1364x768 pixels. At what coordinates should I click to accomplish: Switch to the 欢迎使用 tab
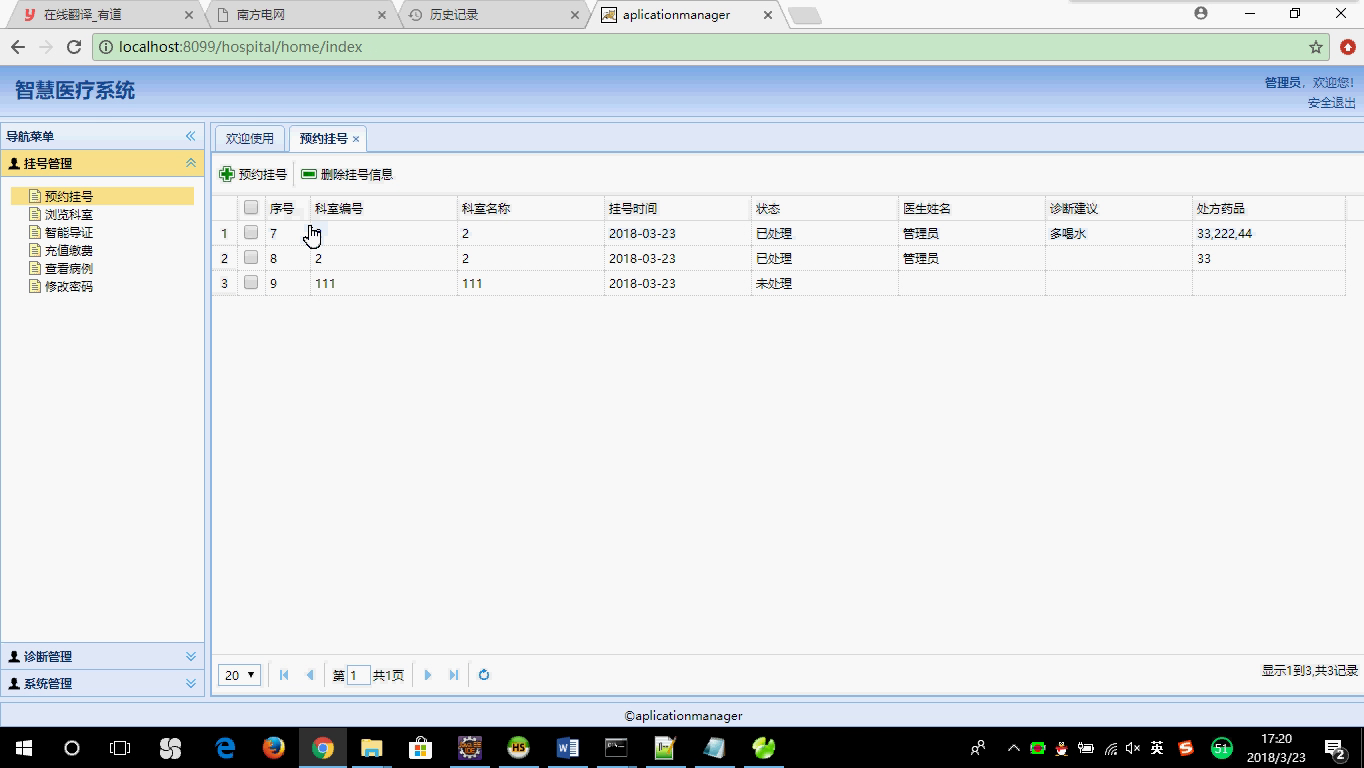[250, 138]
